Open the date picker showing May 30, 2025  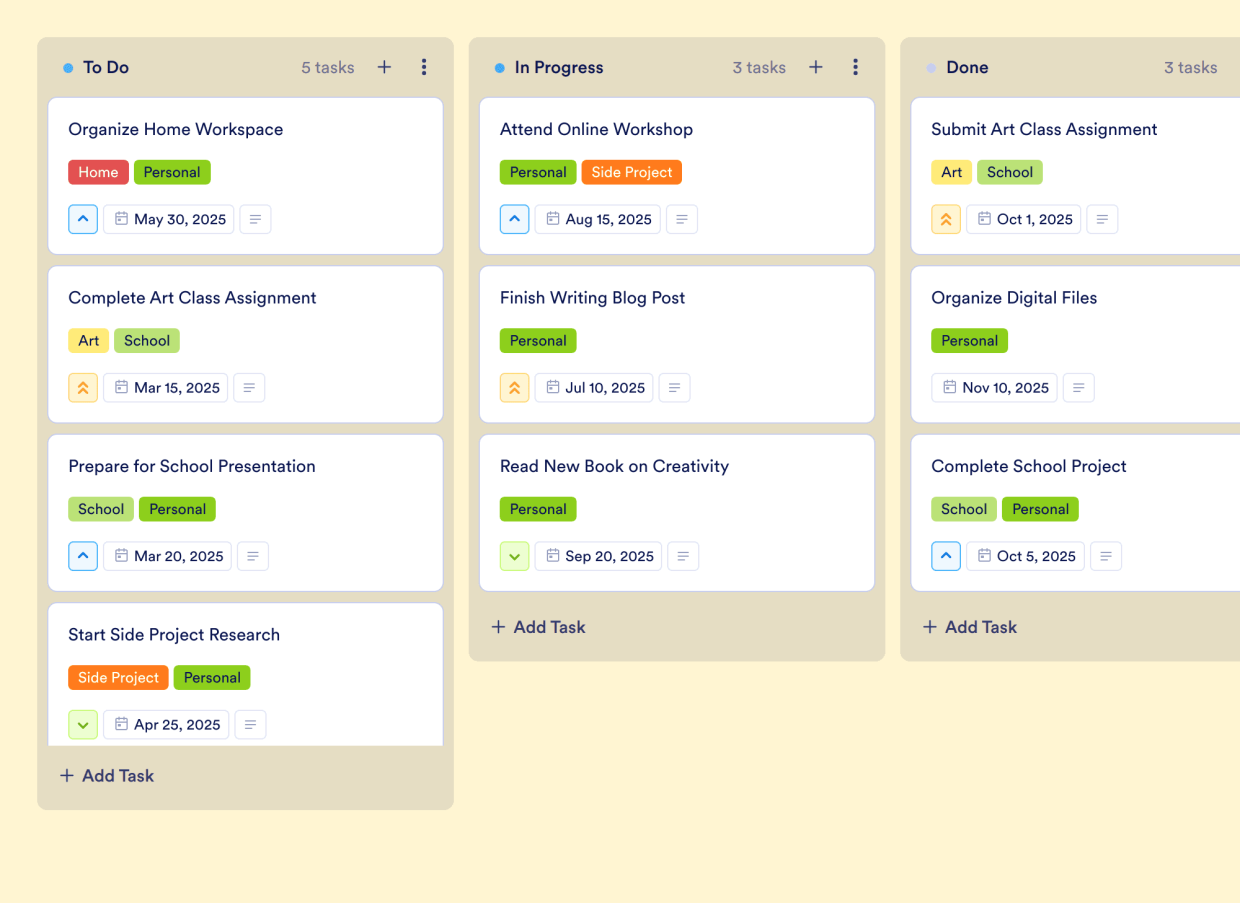(x=168, y=219)
